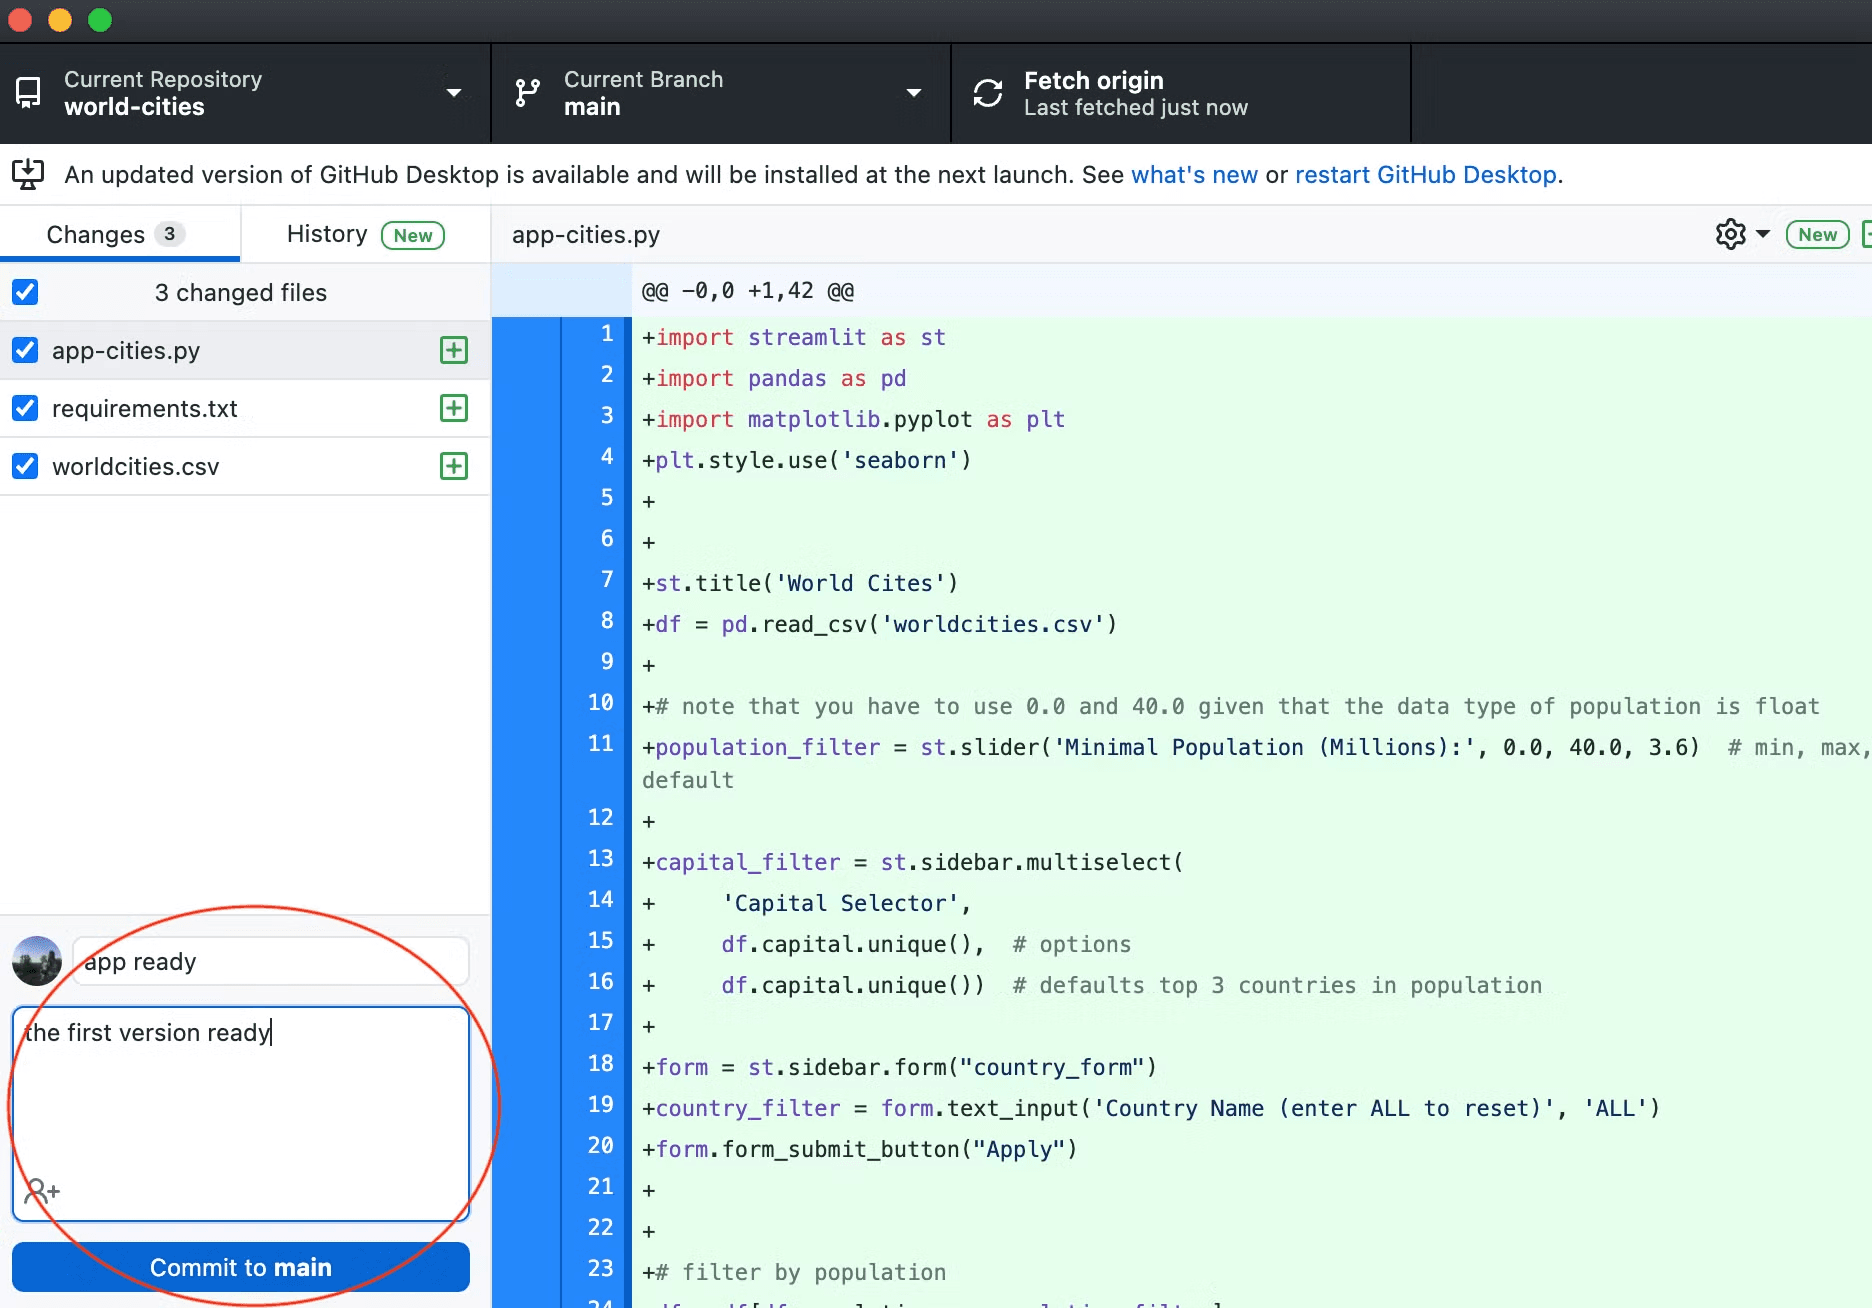Click the commit description text area
The height and width of the screenshot is (1308, 1872).
pos(241,1113)
